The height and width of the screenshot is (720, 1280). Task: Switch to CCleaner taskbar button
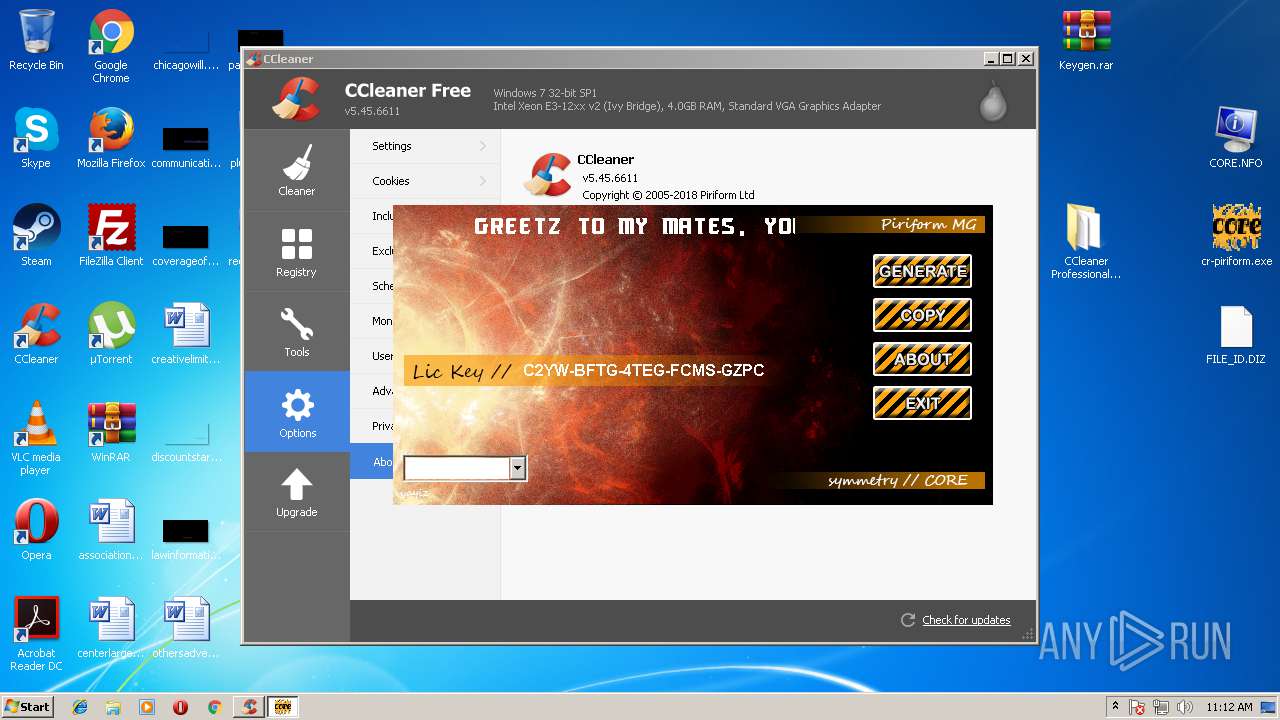coord(248,706)
